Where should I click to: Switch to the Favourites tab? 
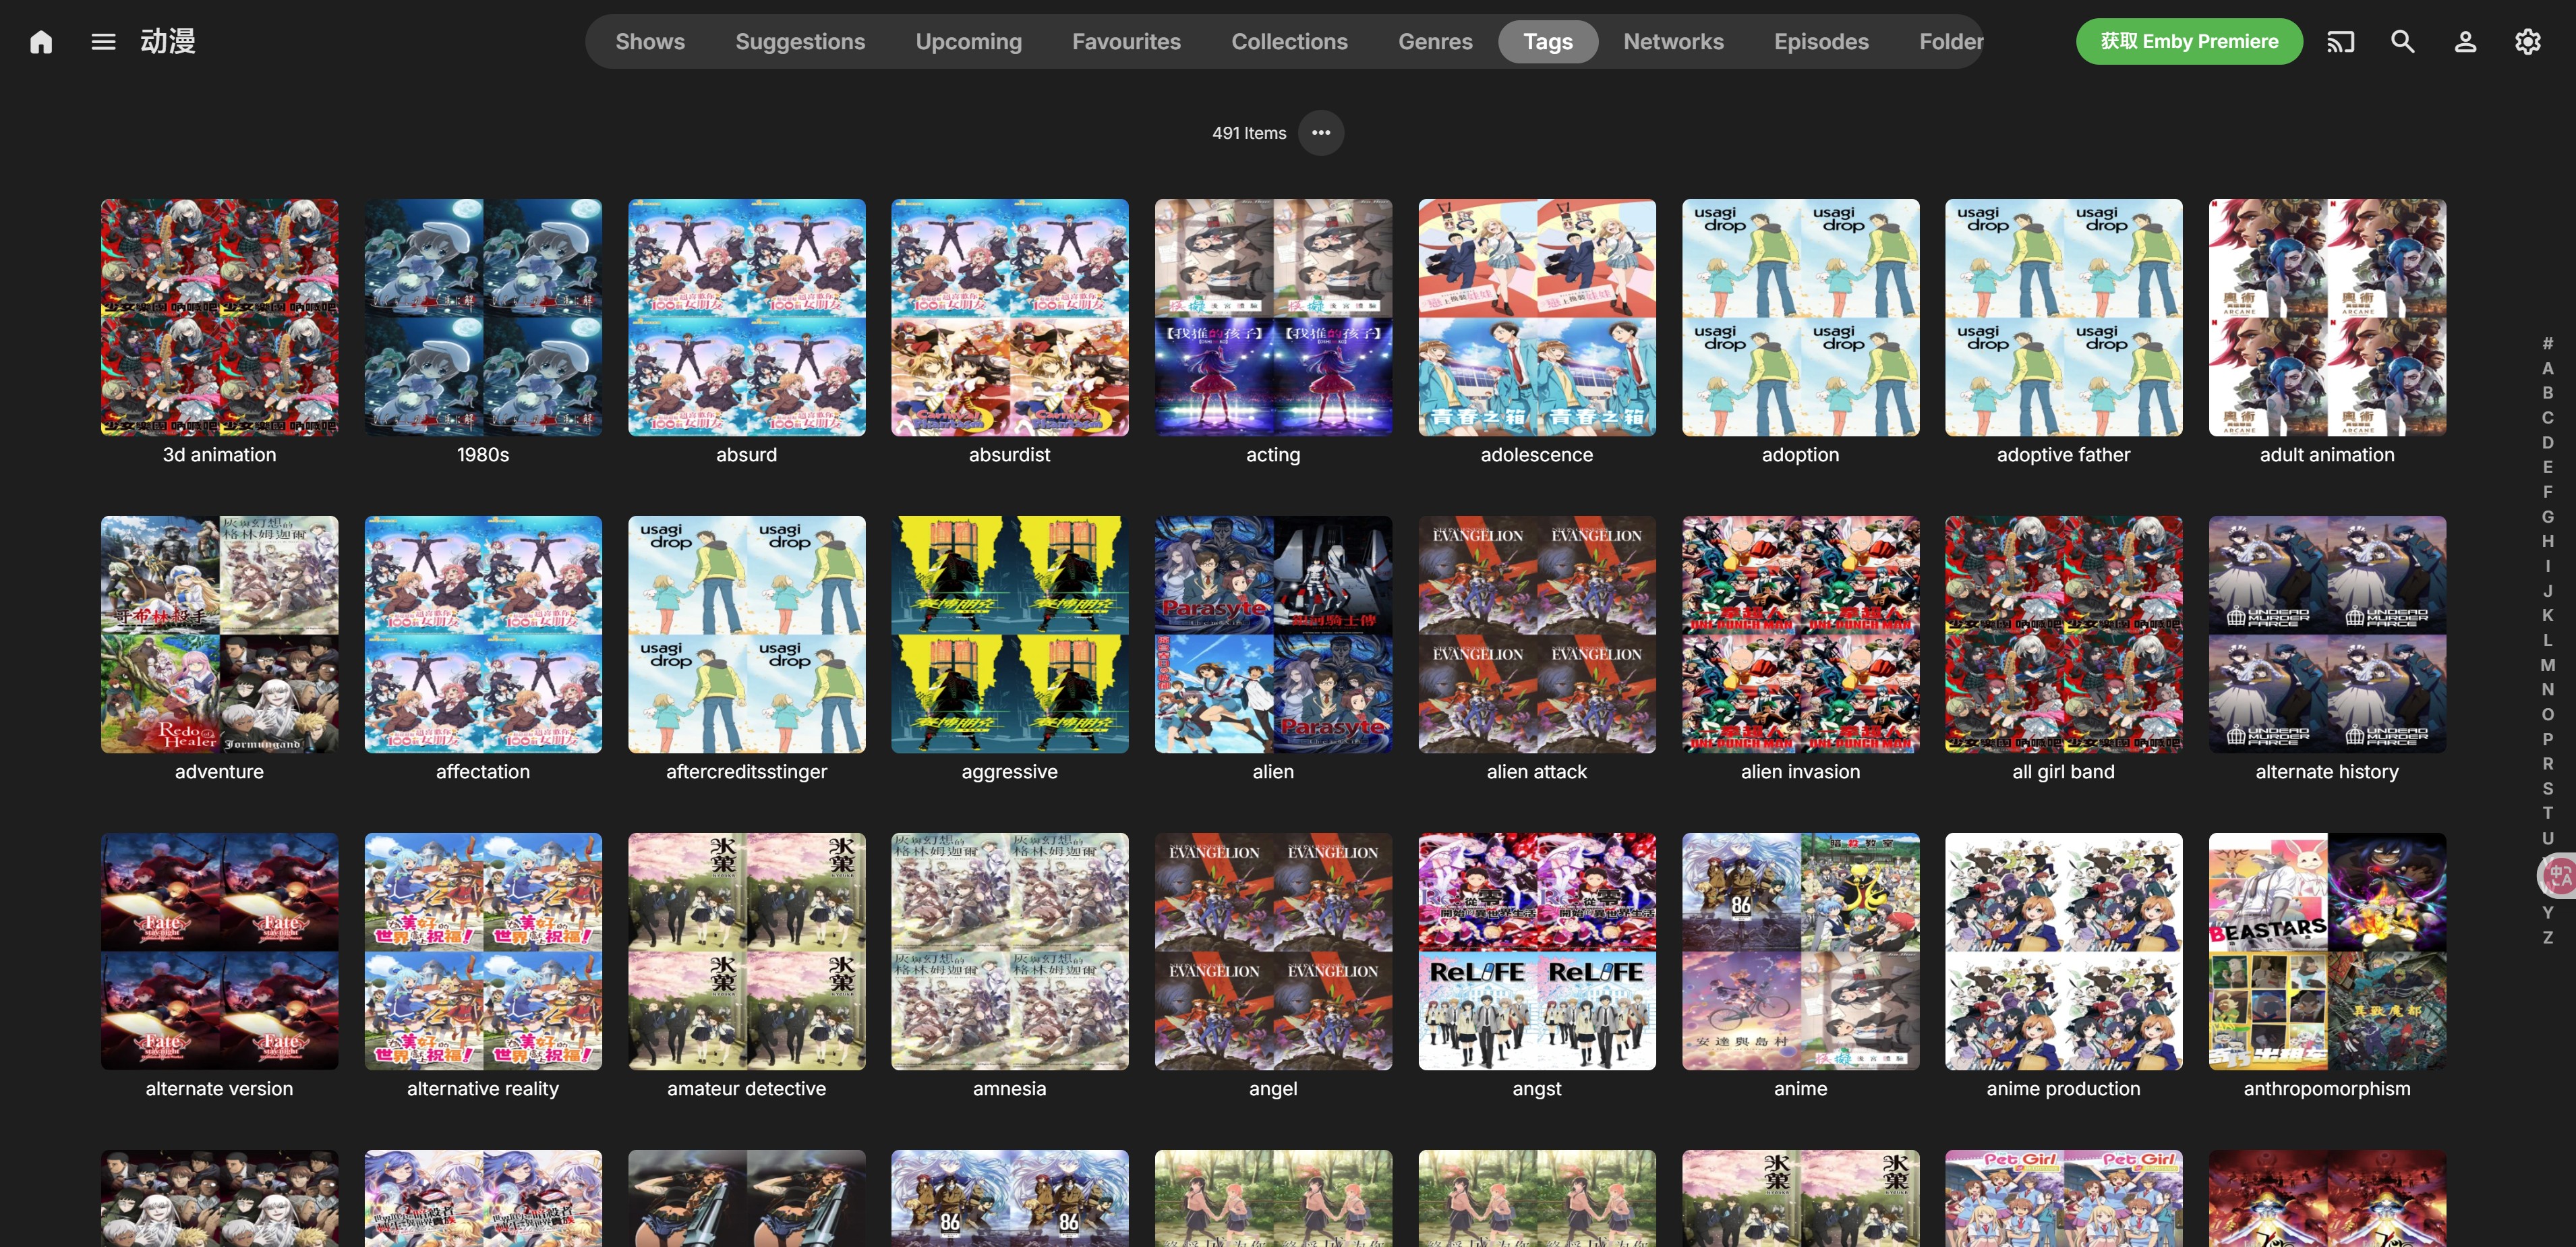1126,42
